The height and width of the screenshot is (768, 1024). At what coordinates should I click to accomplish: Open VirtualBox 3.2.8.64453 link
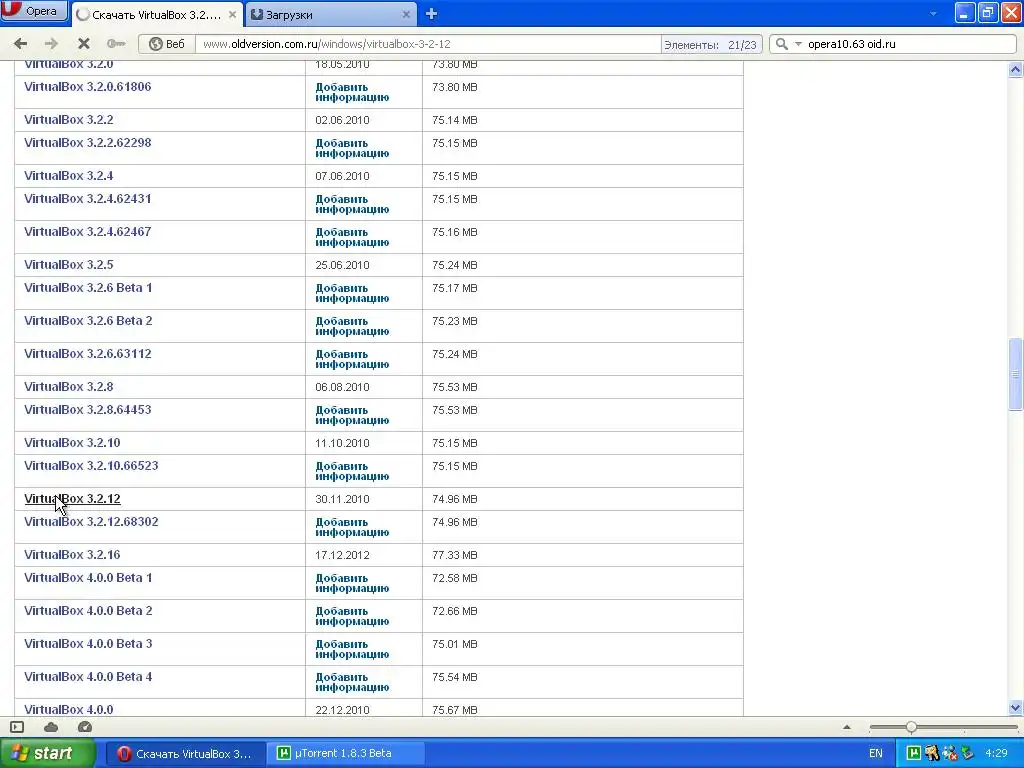click(88, 409)
